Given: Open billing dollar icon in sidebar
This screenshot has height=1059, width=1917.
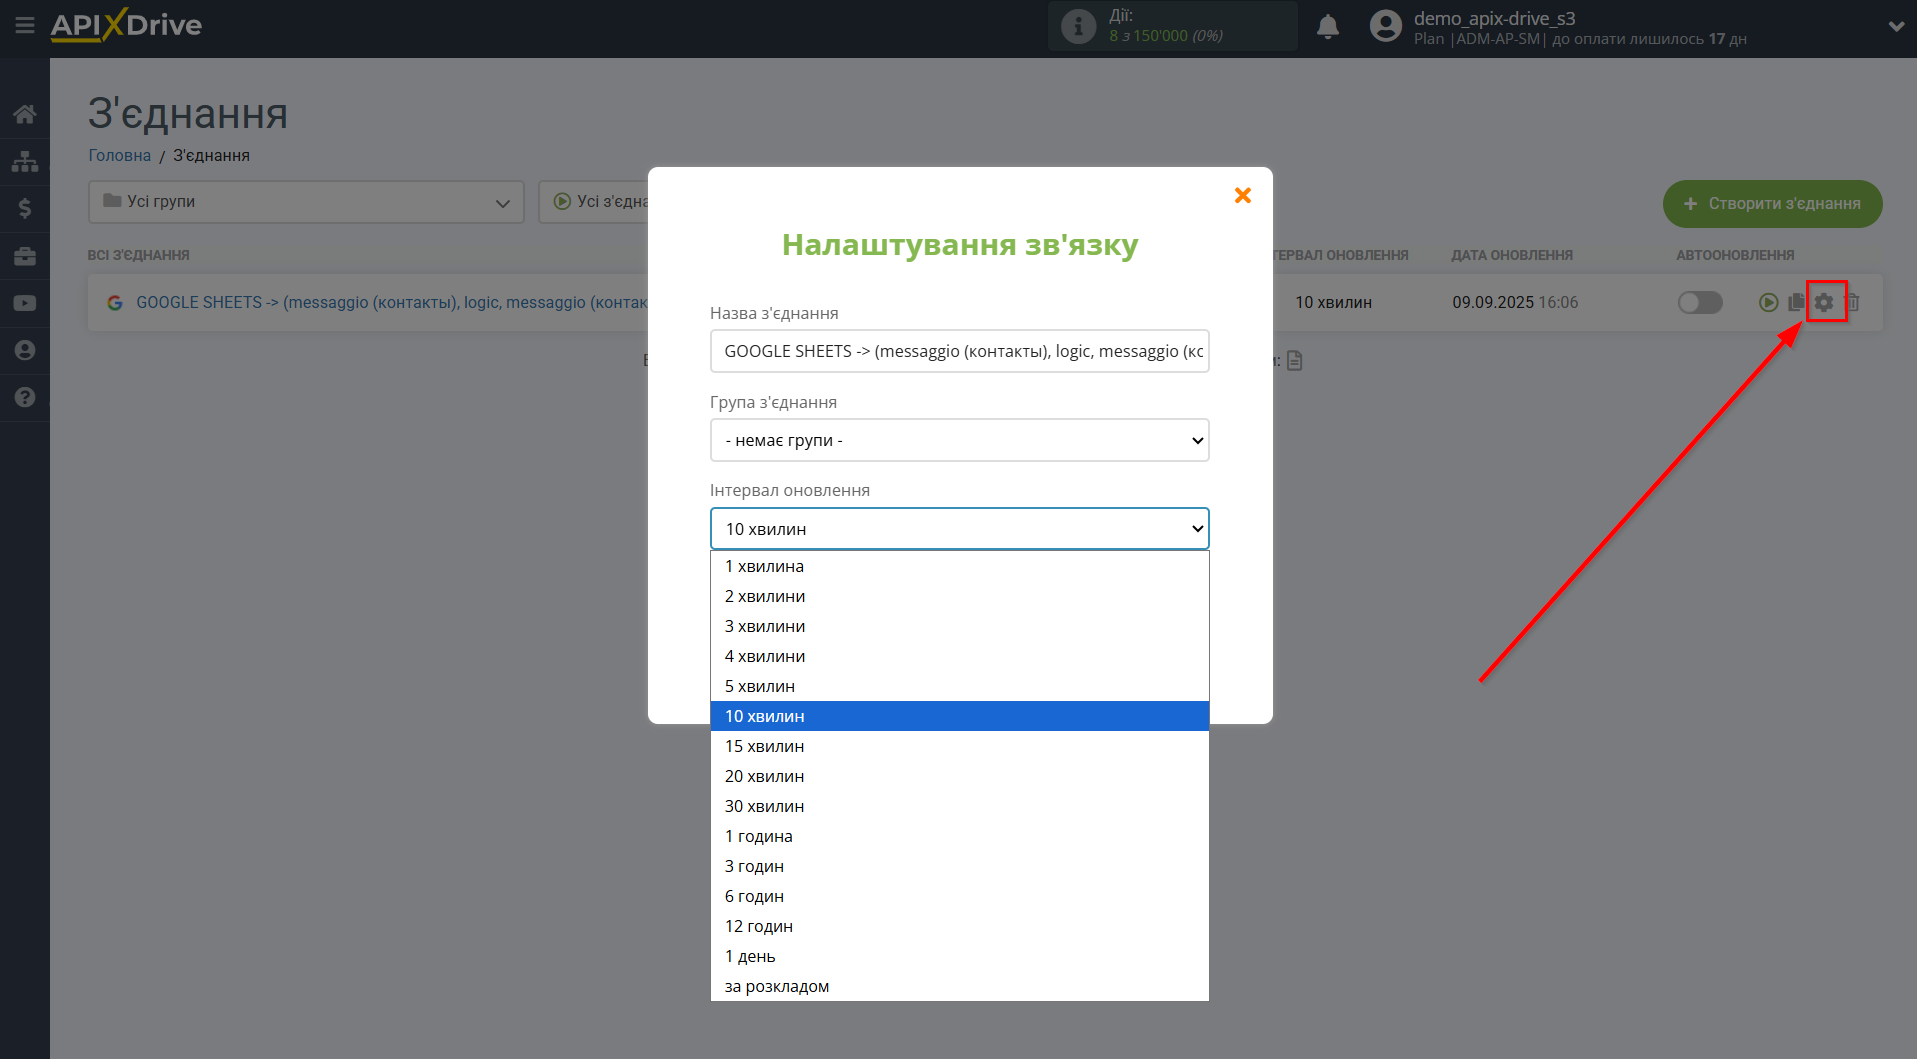Looking at the screenshot, I should click(x=24, y=208).
